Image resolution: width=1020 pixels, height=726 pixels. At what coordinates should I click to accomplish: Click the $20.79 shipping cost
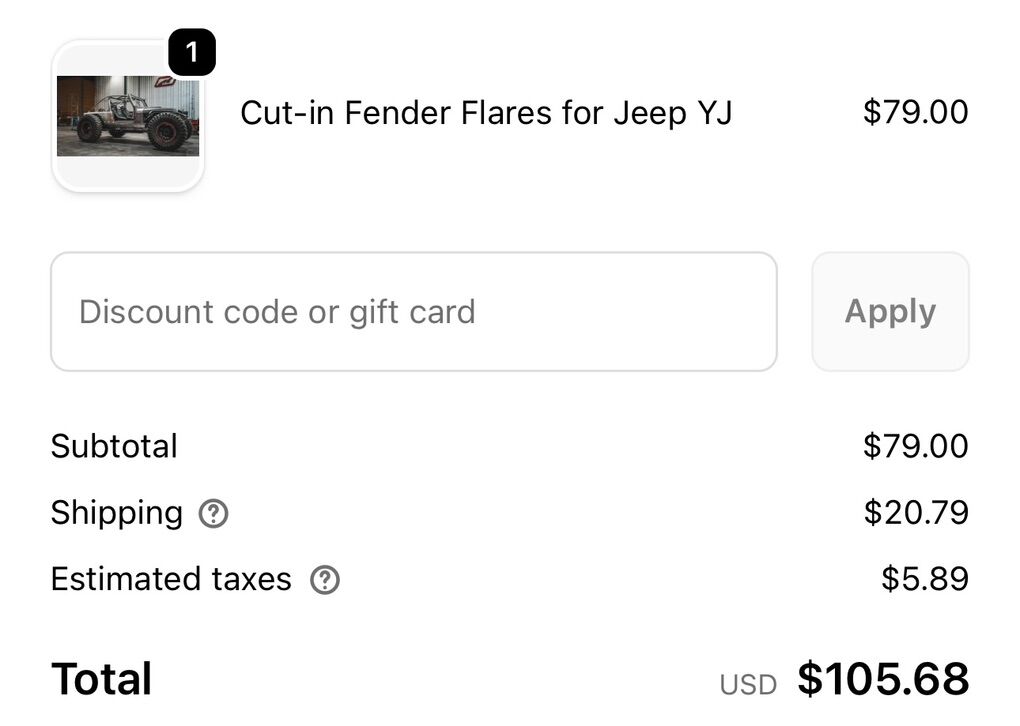pos(916,513)
